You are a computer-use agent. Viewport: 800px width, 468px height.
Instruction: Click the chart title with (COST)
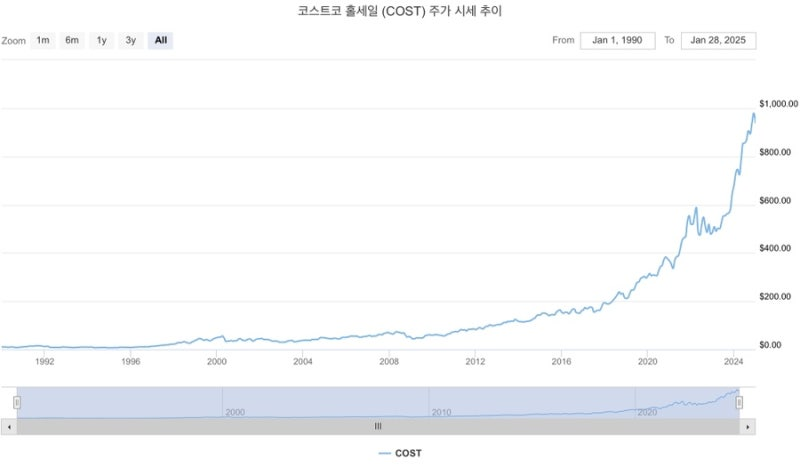click(x=400, y=11)
